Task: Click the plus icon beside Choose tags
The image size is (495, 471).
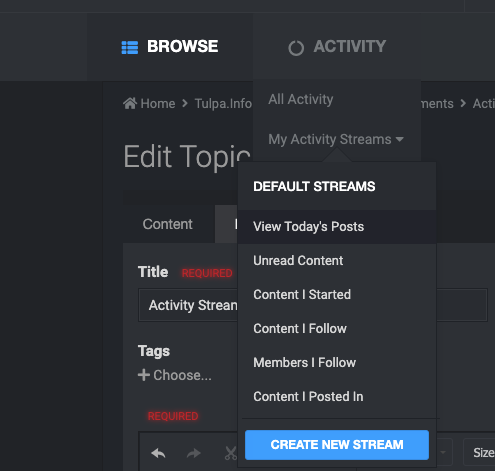Action: [x=144, y=375]
